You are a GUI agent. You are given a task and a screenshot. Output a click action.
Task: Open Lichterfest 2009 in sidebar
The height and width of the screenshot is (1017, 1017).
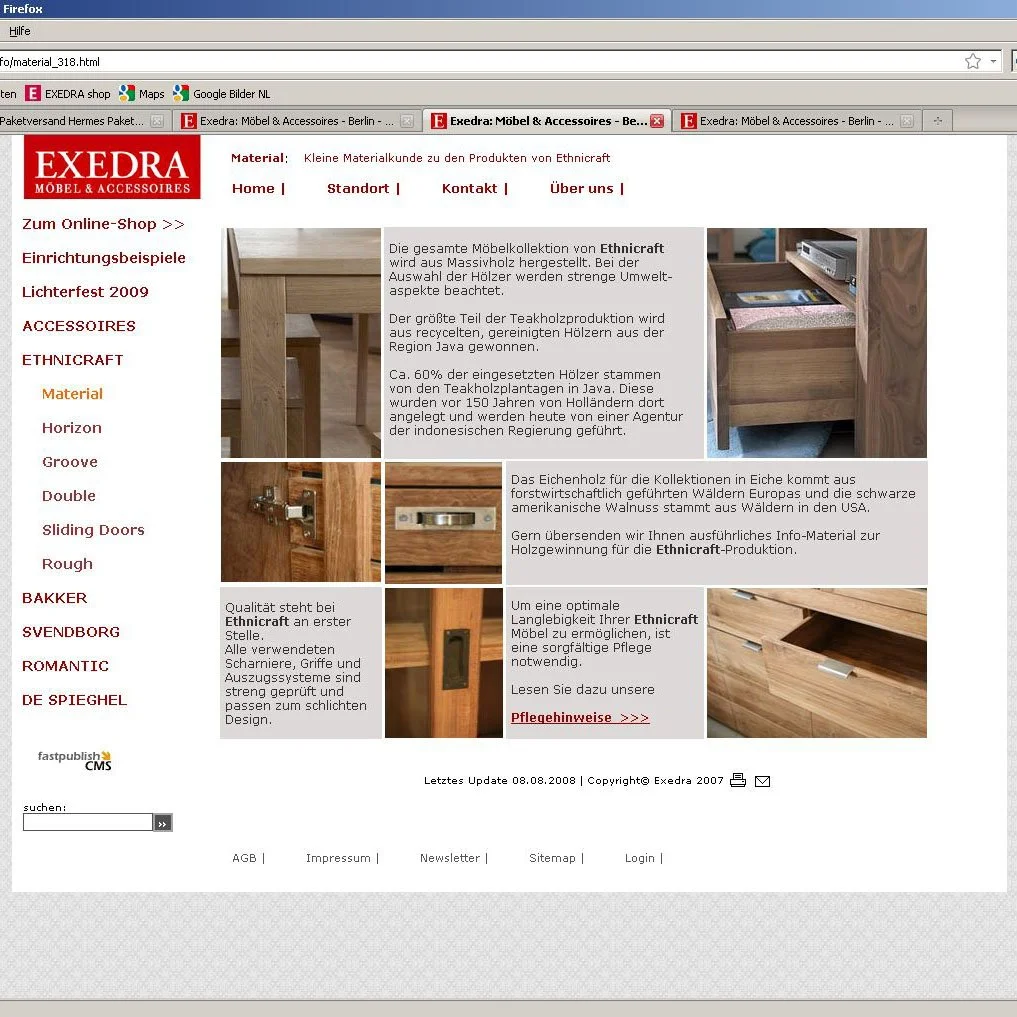(85, 292)
